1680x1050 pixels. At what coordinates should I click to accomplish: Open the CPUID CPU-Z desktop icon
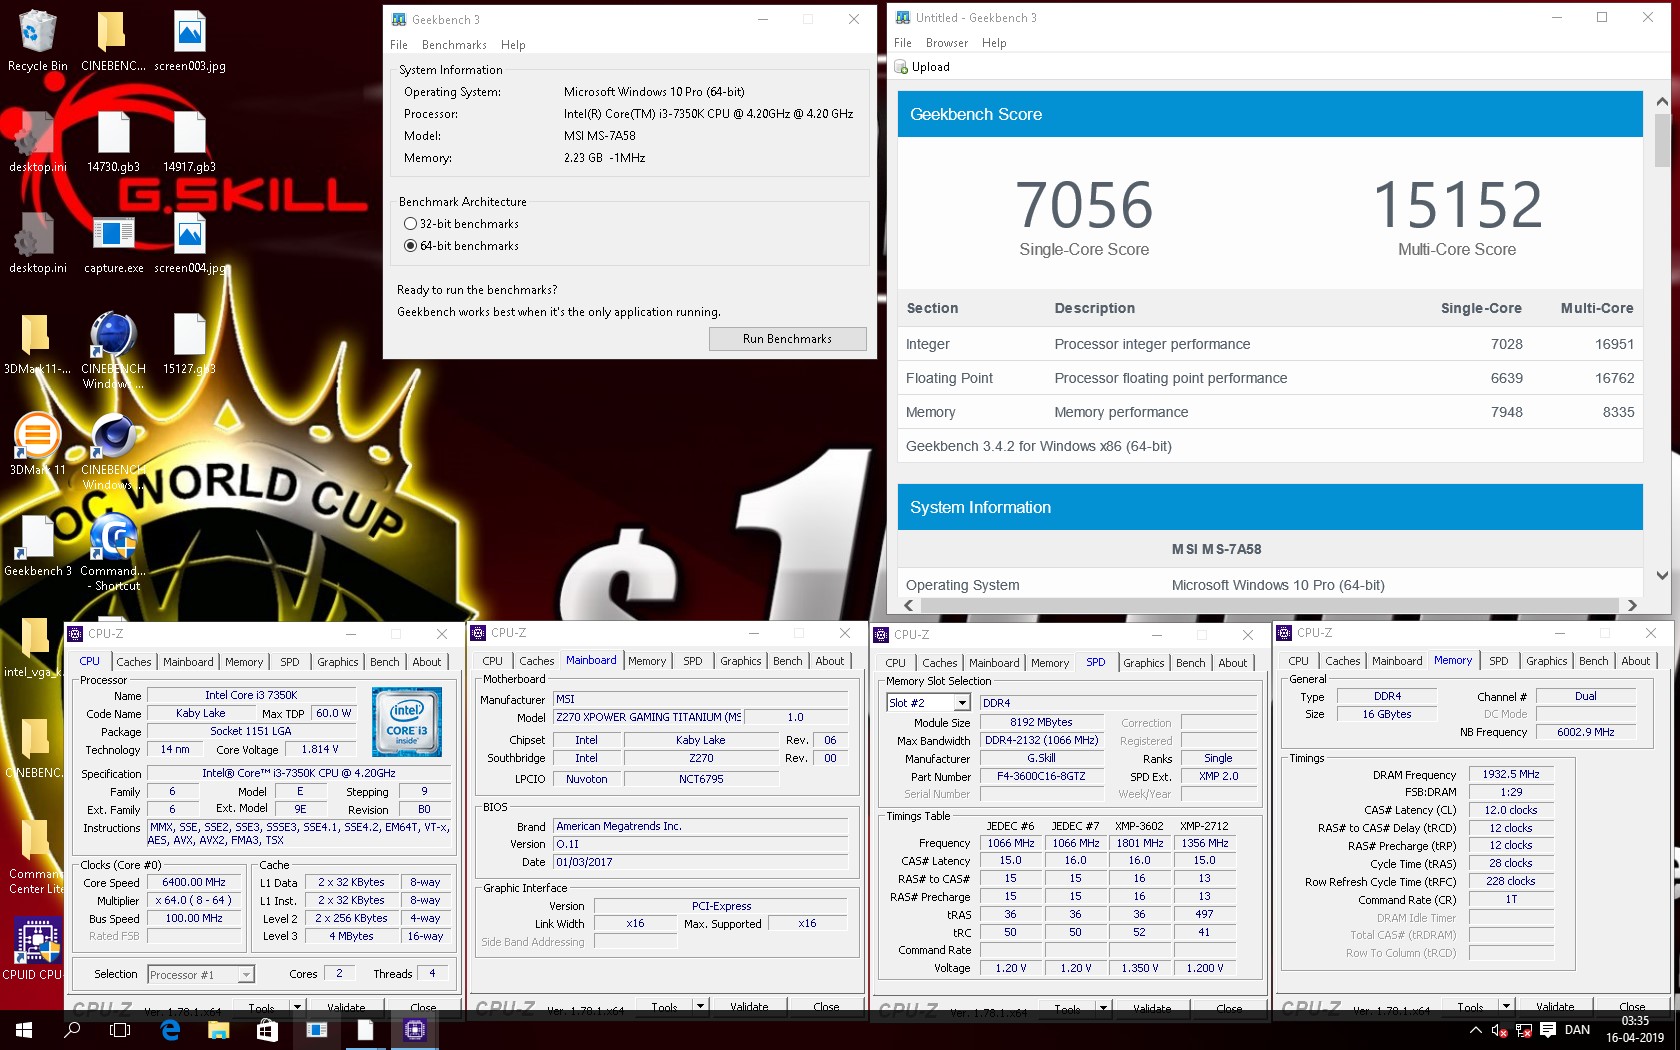[x=36, y=949]
